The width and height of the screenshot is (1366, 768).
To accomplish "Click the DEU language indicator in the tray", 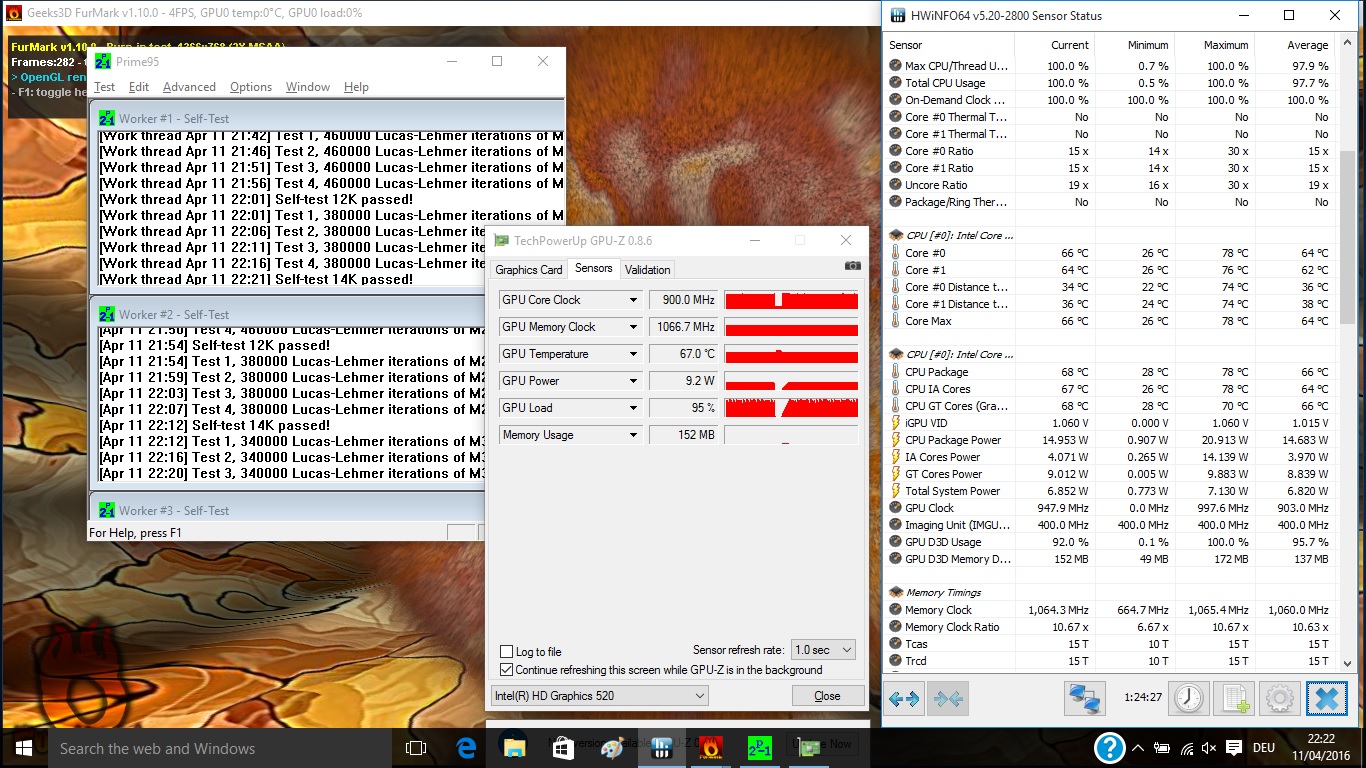I will click(x=1264, y=748).
